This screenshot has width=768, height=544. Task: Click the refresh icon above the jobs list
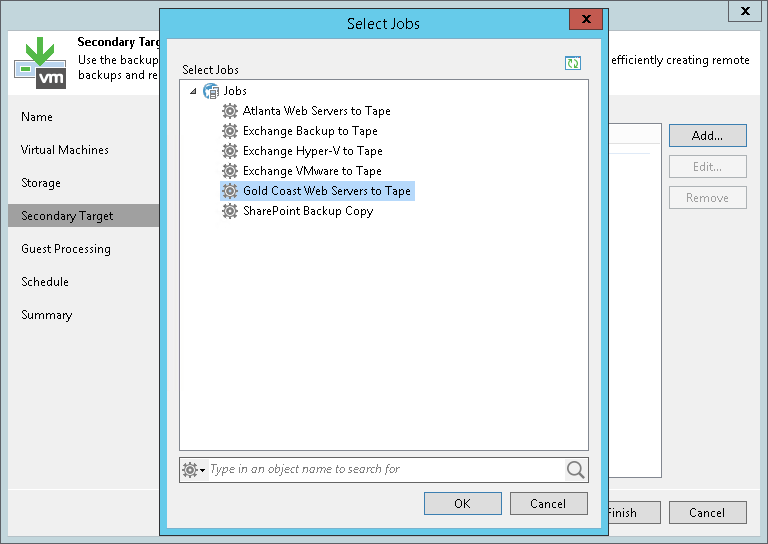point(572,63)
